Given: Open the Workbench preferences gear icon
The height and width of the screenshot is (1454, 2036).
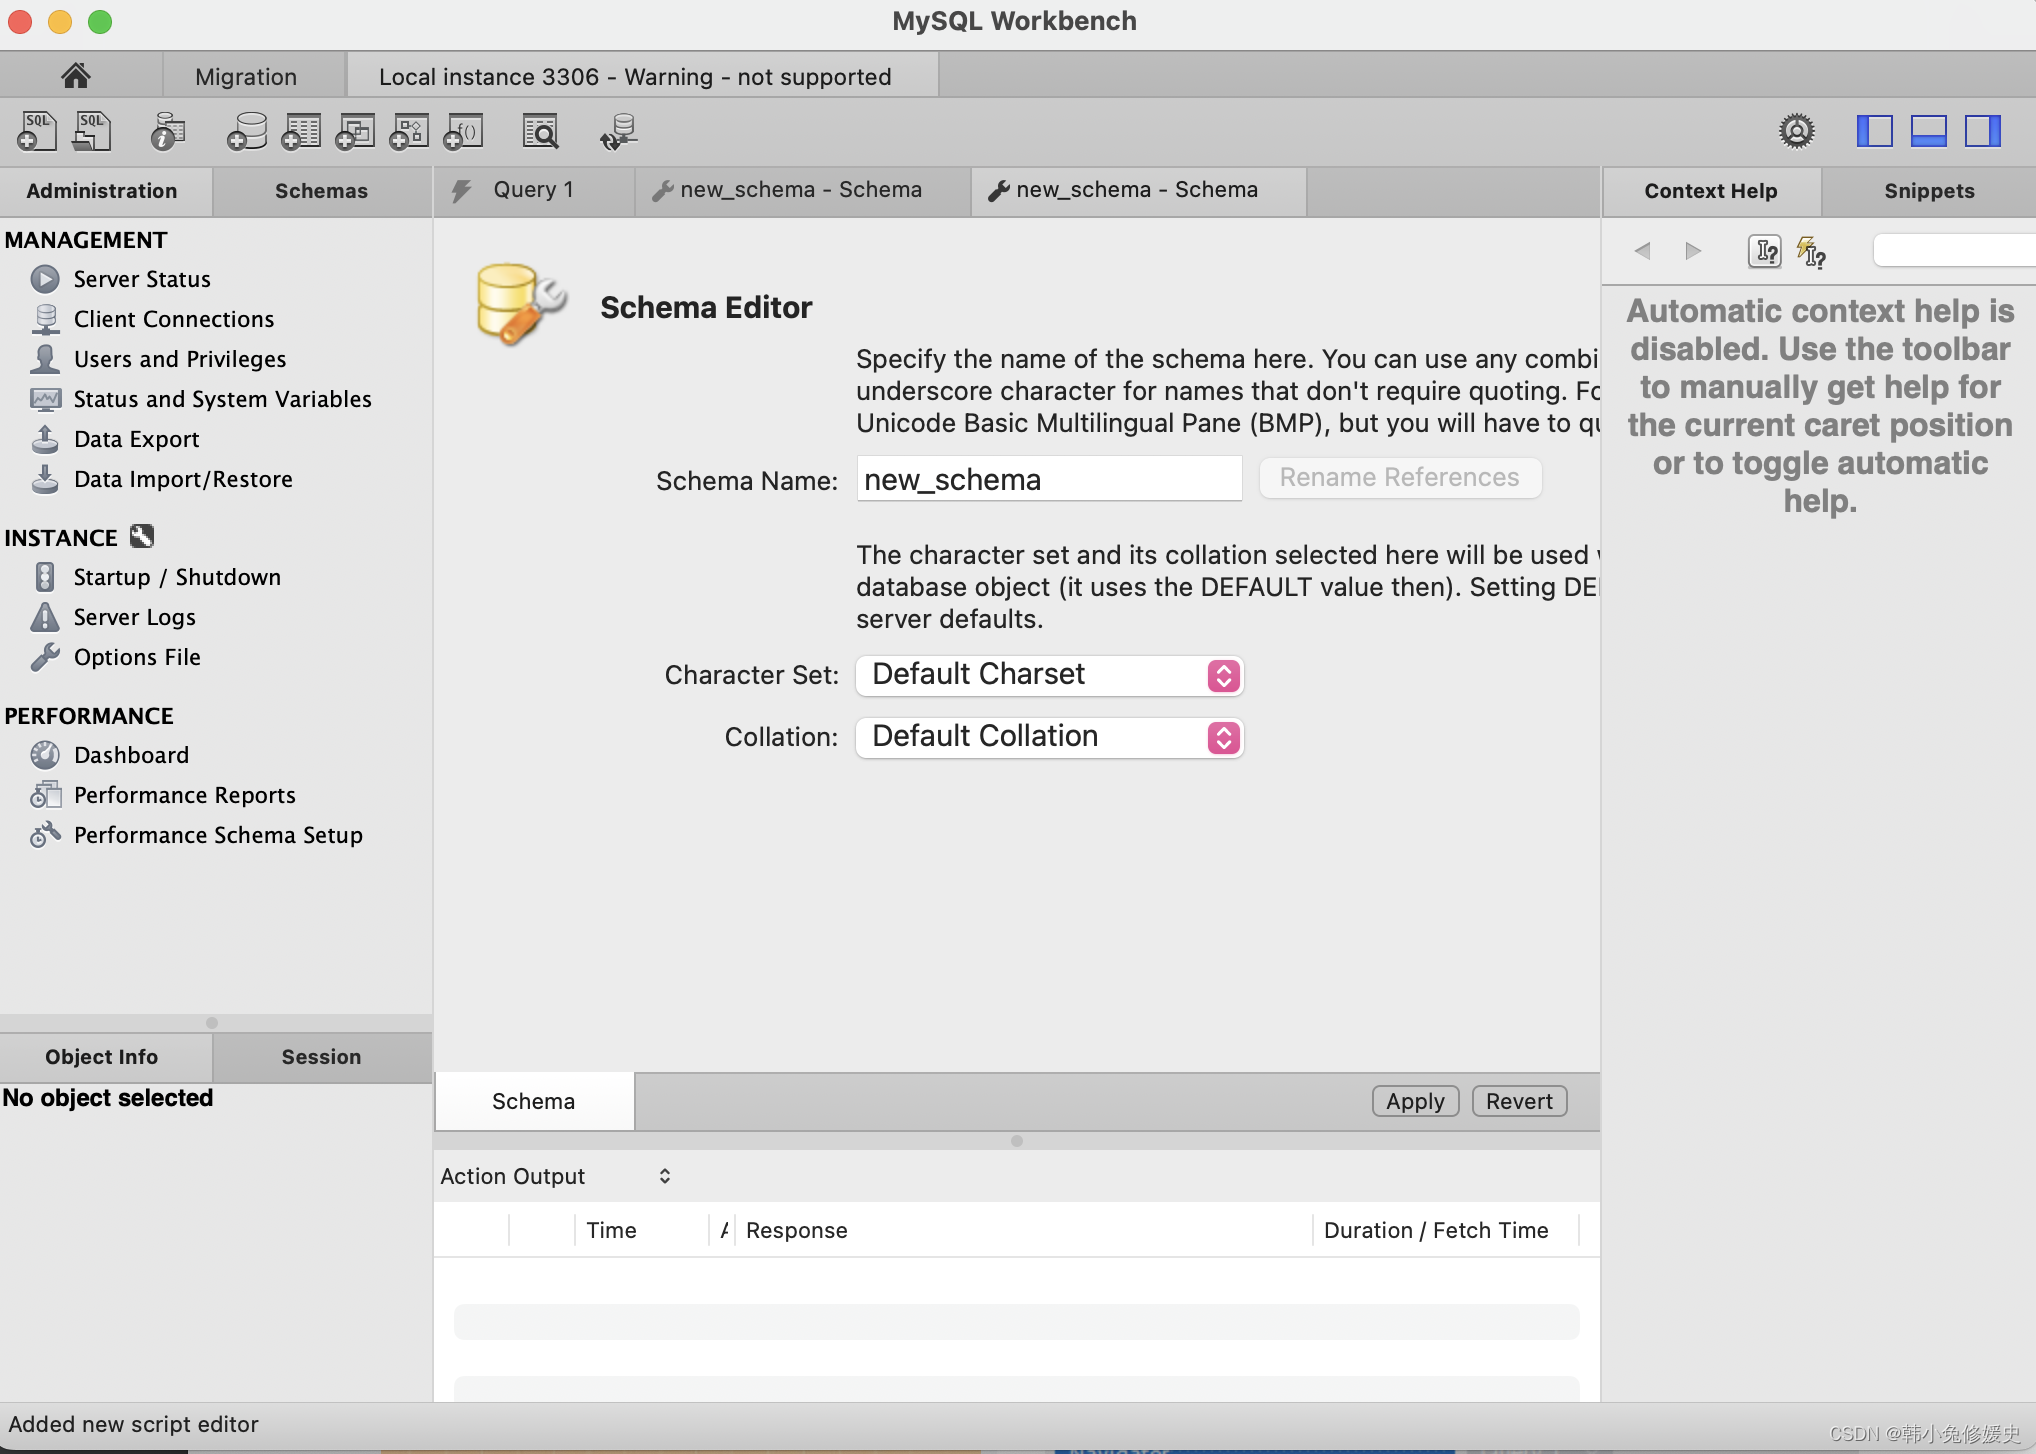Looking at the screenshot, I should pyautogui.click(x=1796, y=131).
